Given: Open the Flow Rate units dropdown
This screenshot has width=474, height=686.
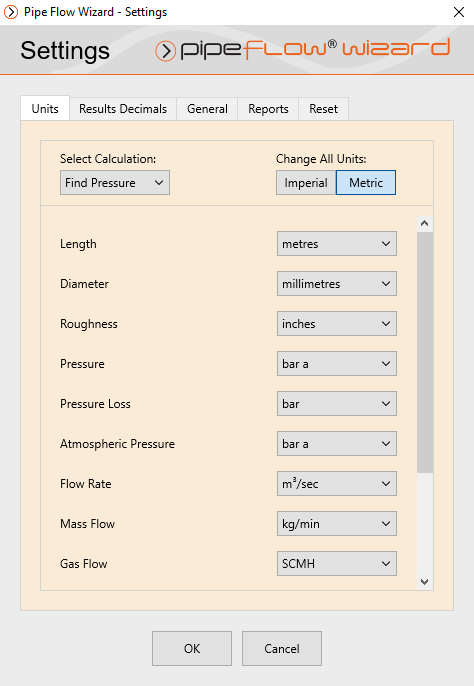Looking at the screenshot, I should coord(337,483).
